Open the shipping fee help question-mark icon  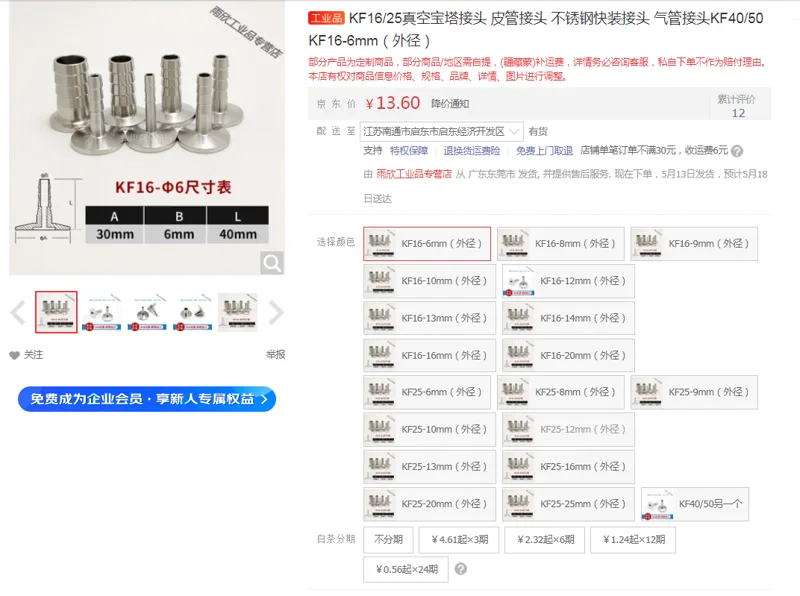737,151
